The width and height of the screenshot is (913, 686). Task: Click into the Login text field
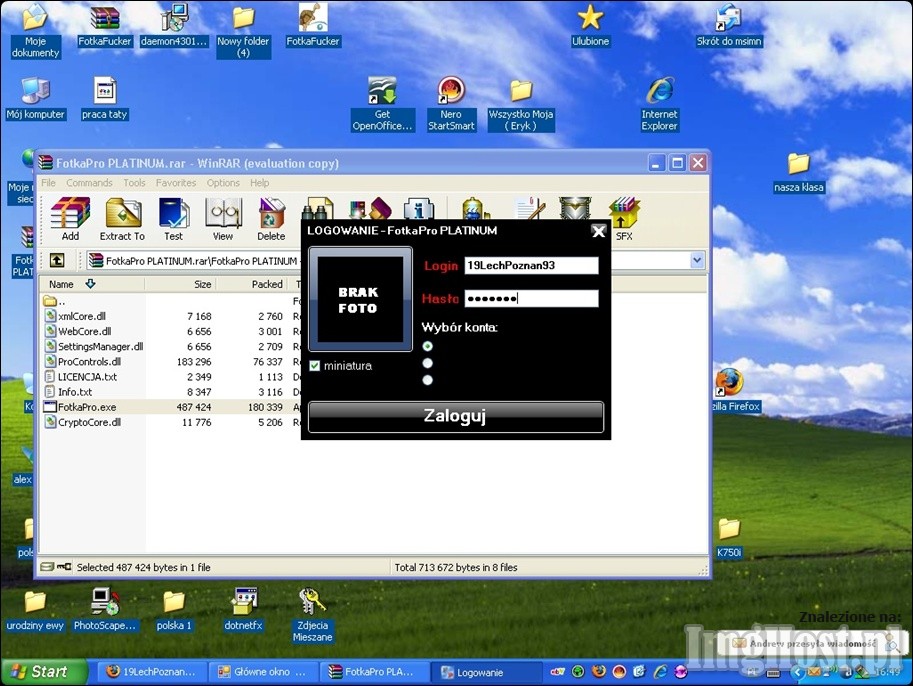click(531, 266)
